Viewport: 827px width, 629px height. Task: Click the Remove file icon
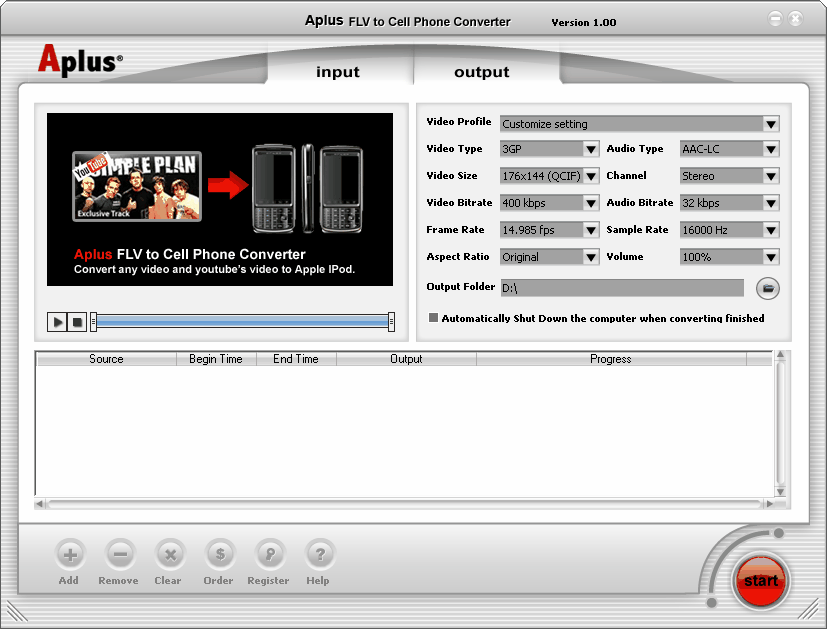[x=119, y=554]
